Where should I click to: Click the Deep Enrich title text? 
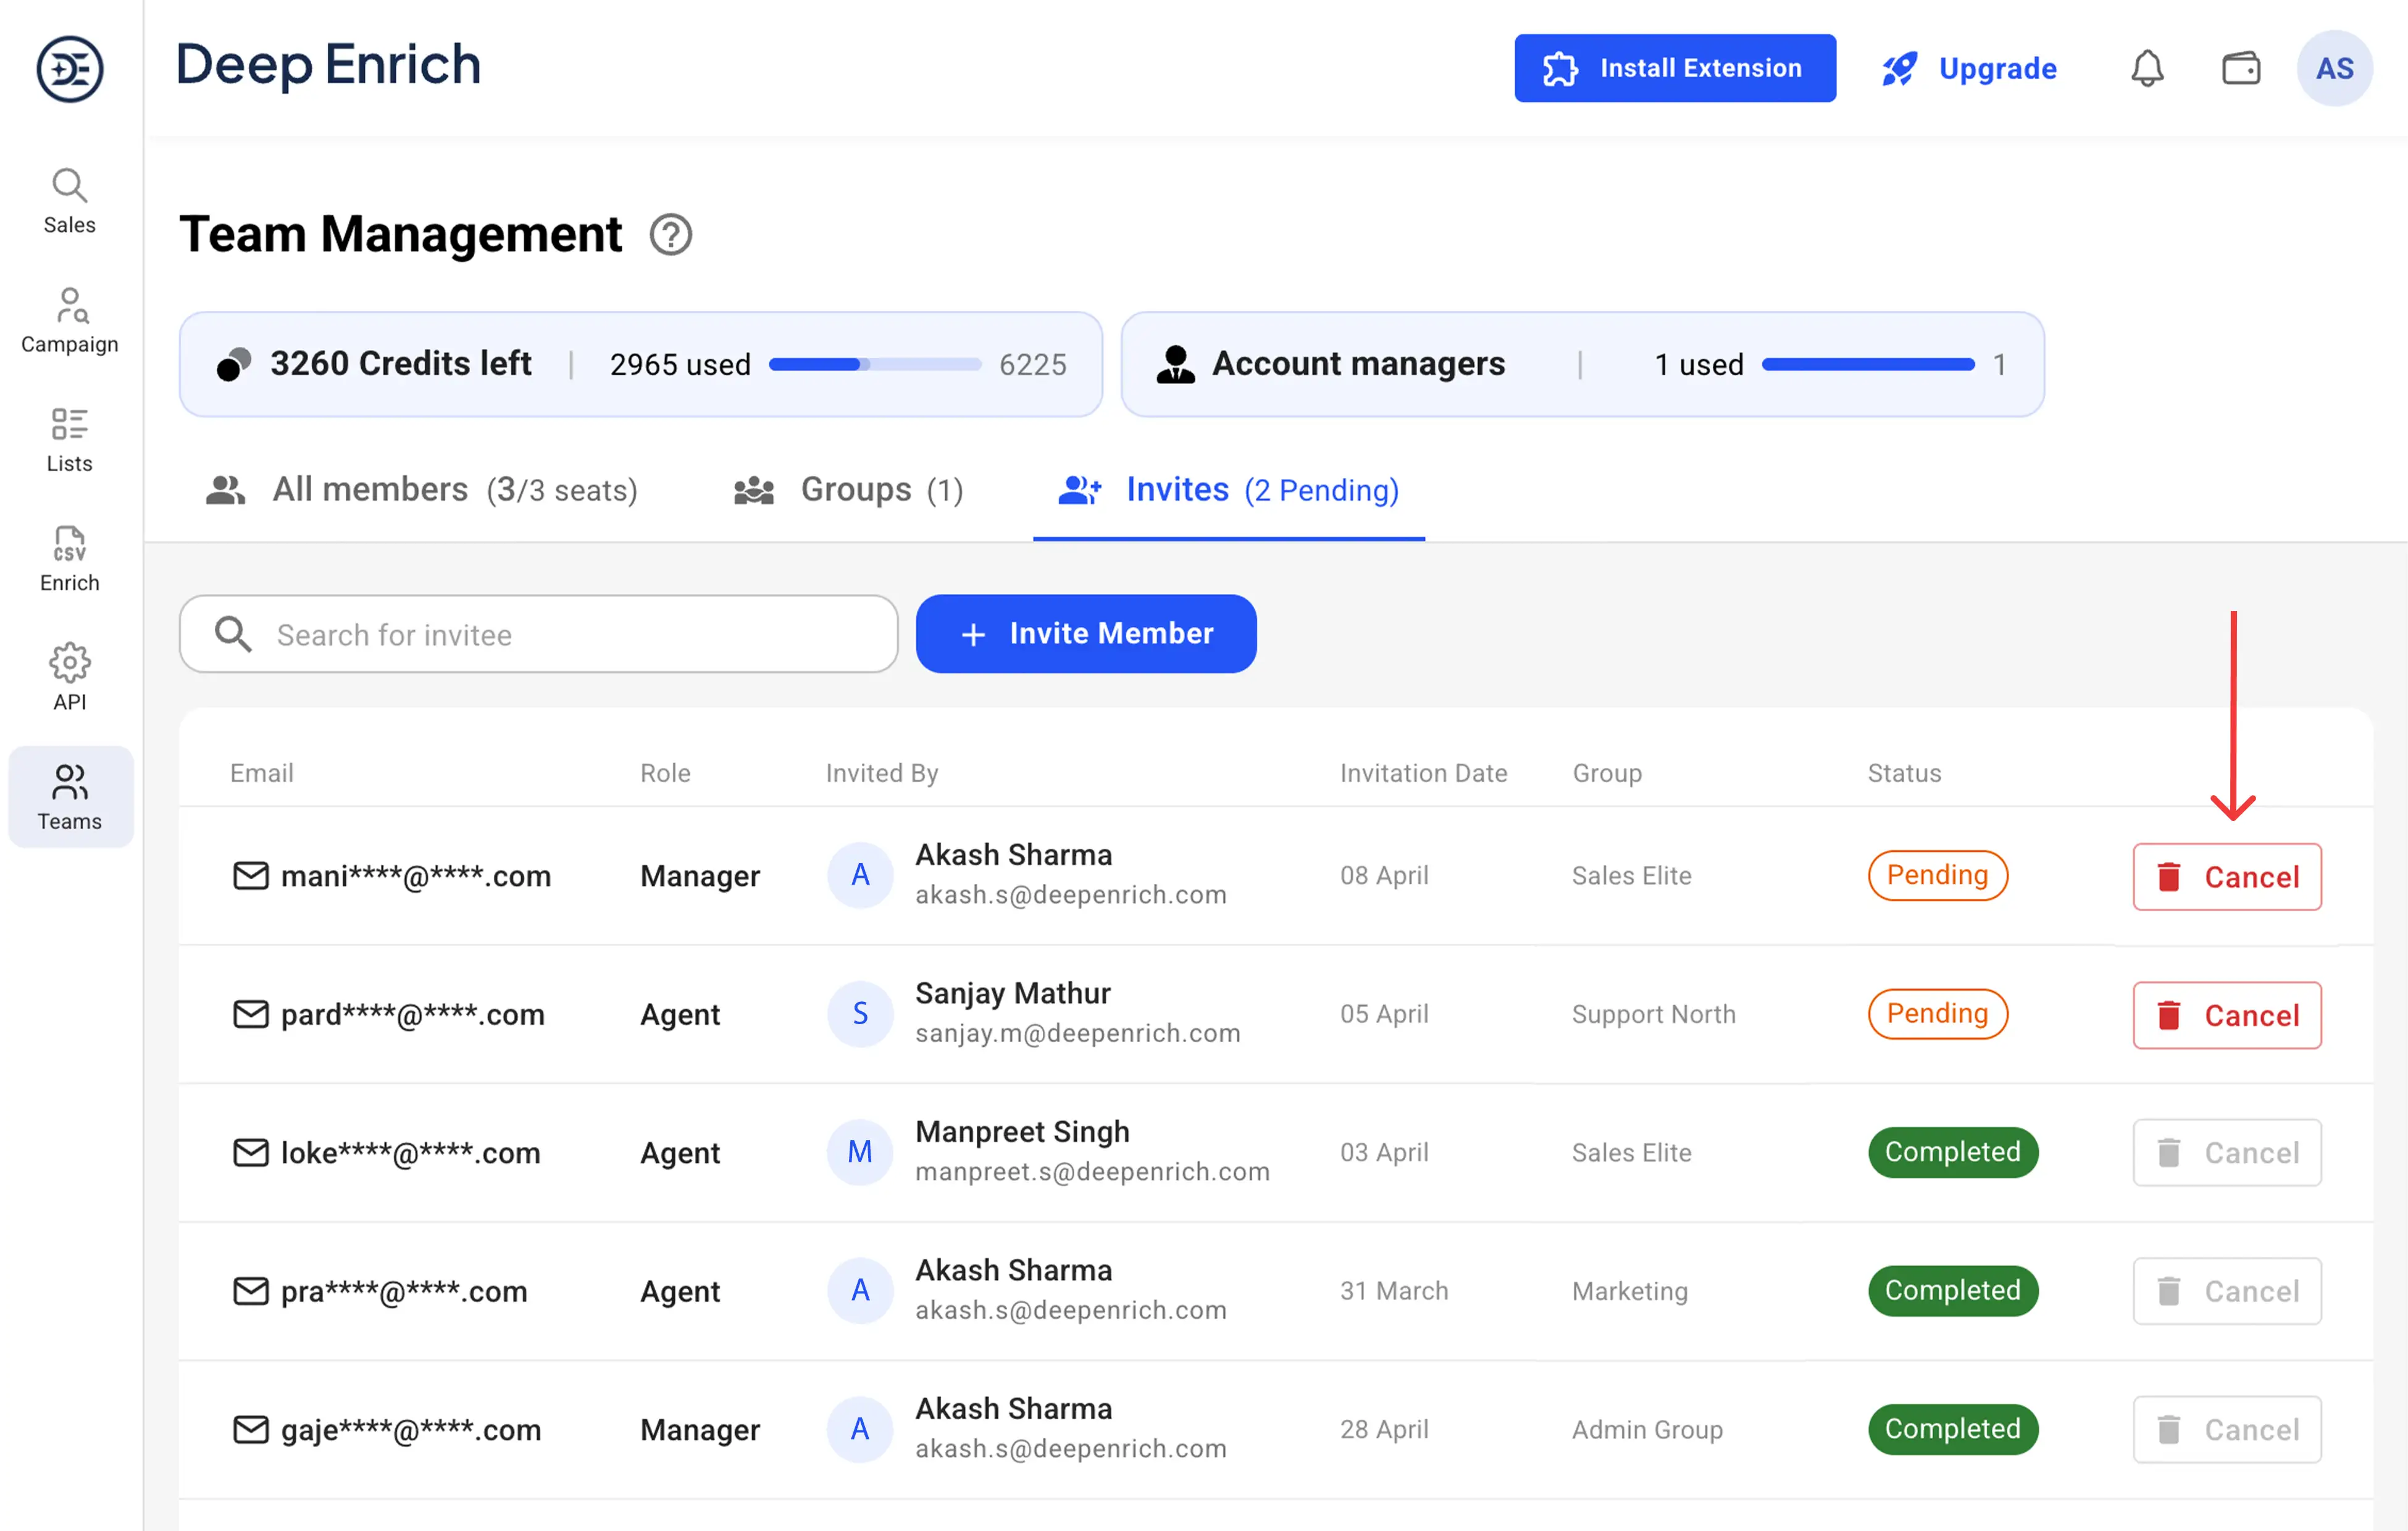point(328,66)
